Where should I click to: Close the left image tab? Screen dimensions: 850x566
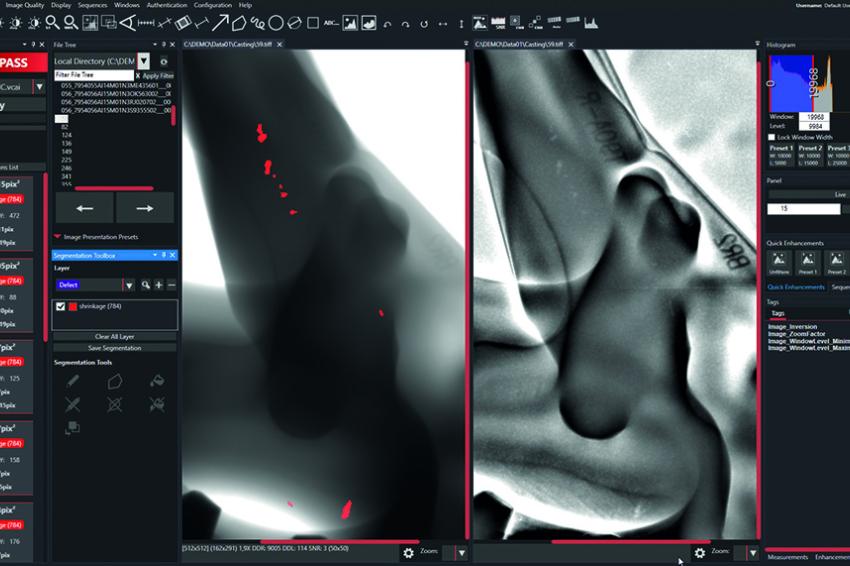279,44
